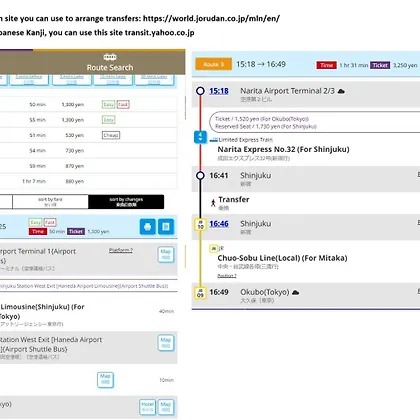Viewport: 420px width, 420px height.
Task: Open the Map button next to Hotel
Action: [166, 407]
